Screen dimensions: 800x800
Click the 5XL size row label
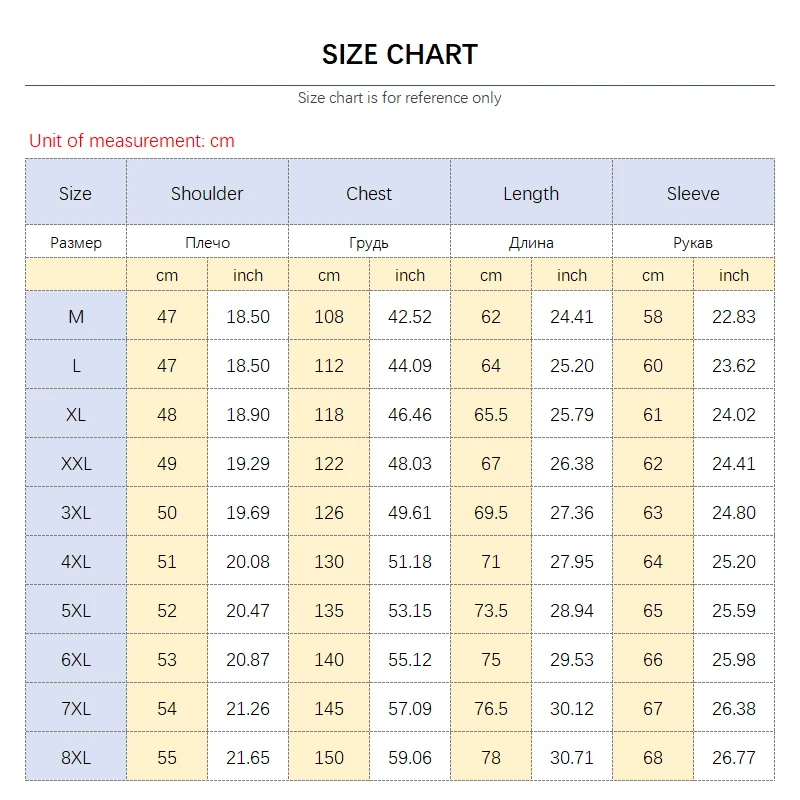pyautogui.click(x=75, y=611)
